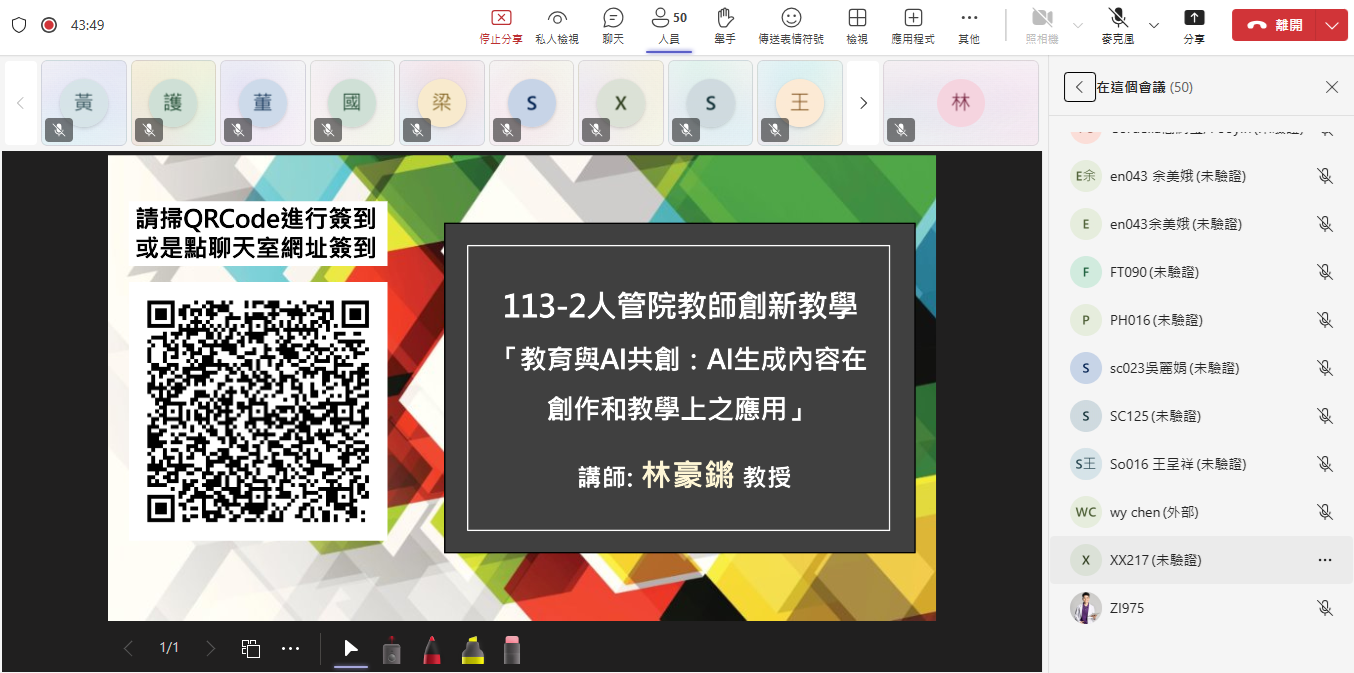Go to next slide arrow
The height and width of the screenshot is (673, 1354).
pos(210,648)
